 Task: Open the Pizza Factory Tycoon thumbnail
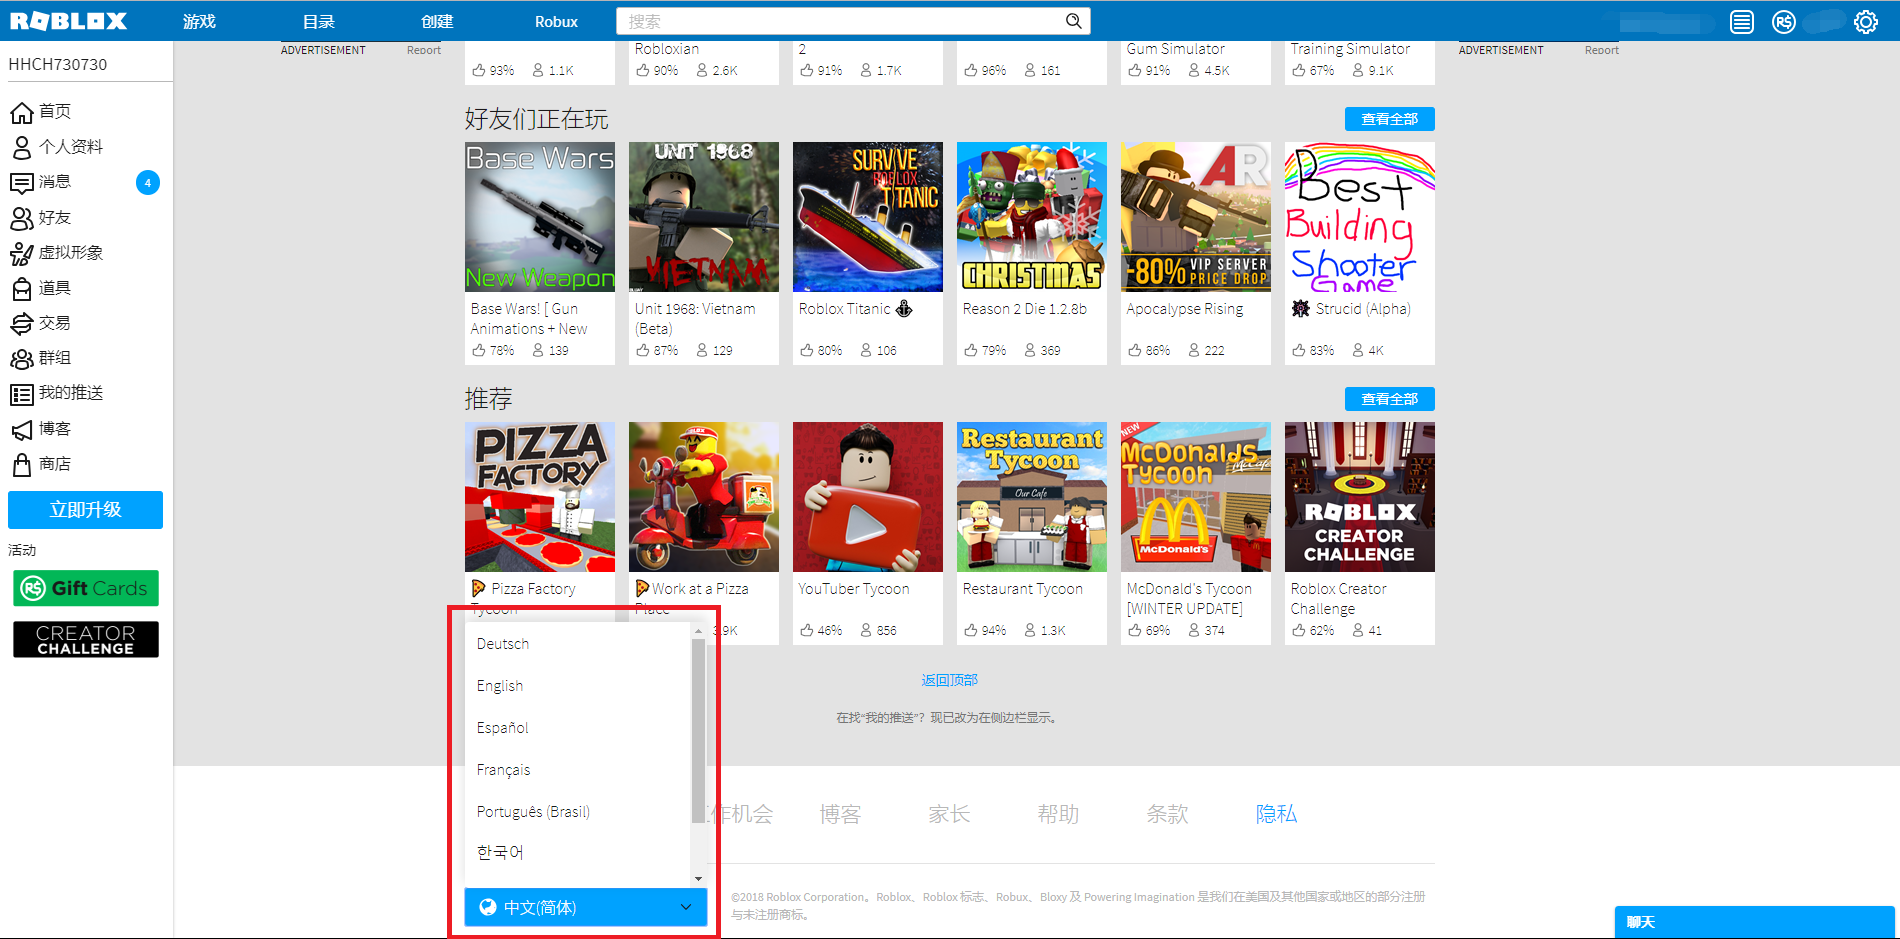coord(540,497)
